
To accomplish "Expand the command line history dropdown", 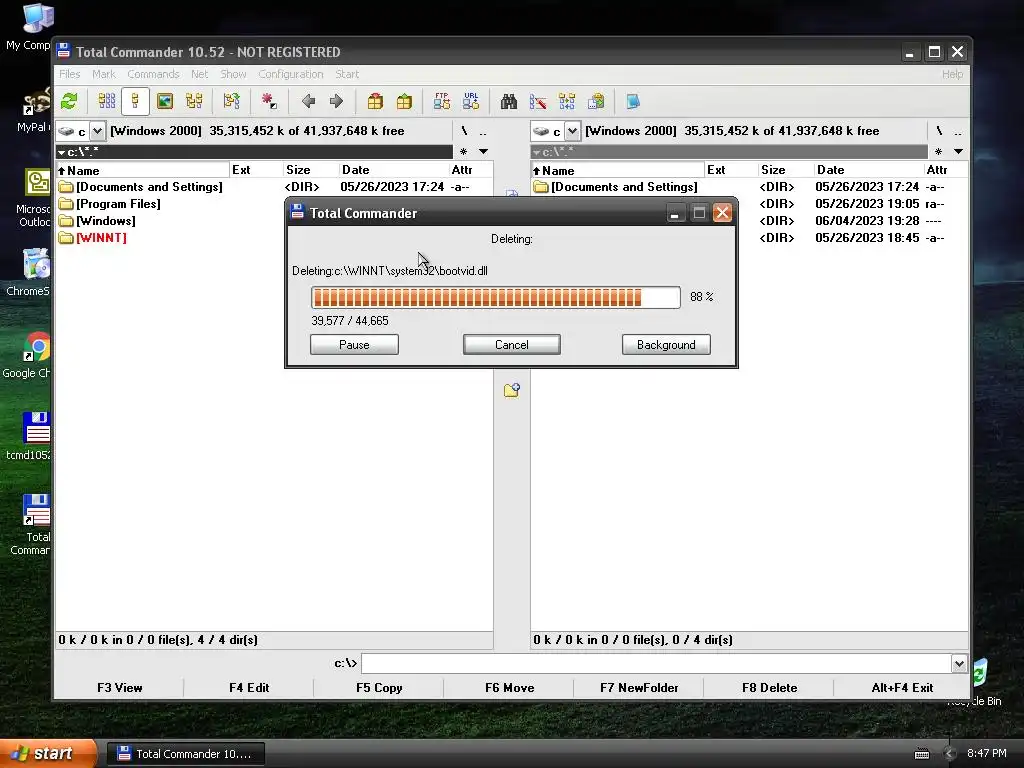I will point(959,664).
